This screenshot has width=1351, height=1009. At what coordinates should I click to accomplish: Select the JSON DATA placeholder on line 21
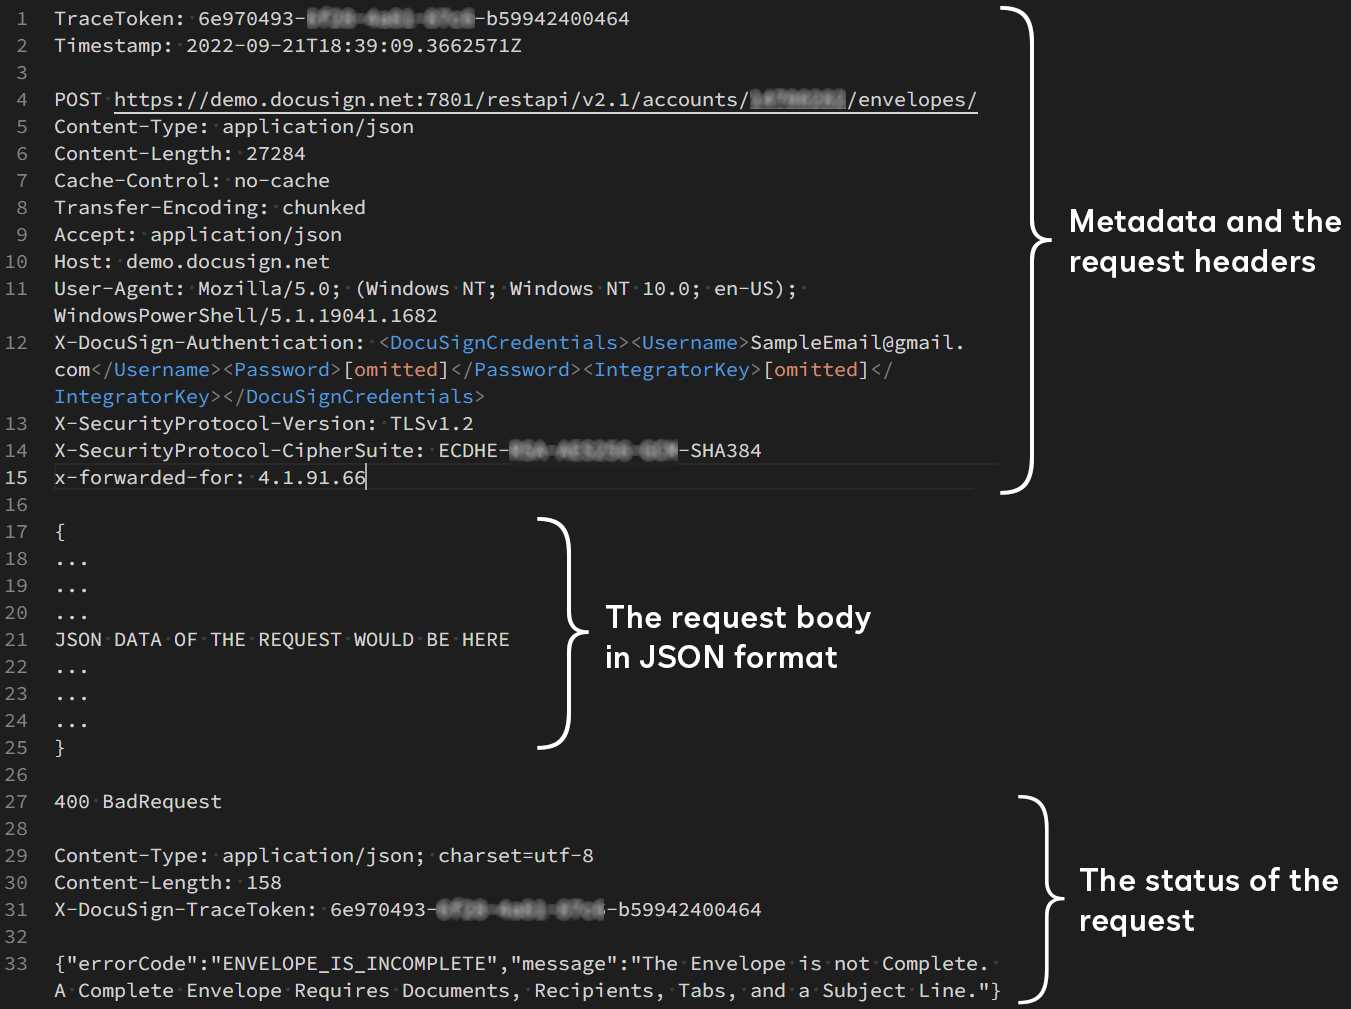[x=281, y=639]
